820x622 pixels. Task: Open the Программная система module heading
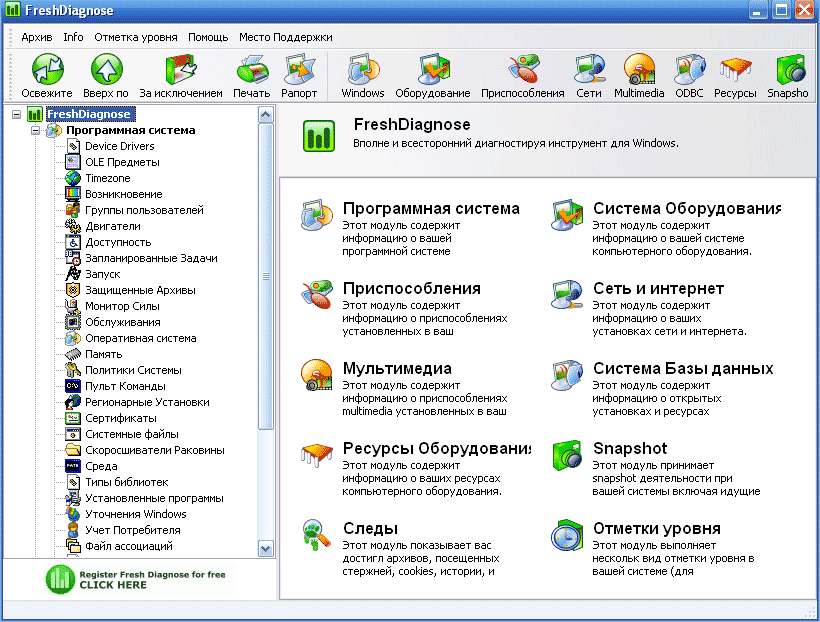pos(431,208)
